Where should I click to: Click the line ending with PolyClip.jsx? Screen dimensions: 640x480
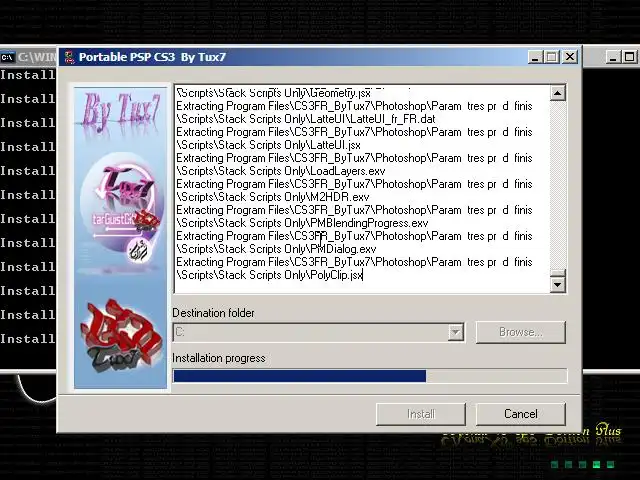coord(269,275)
